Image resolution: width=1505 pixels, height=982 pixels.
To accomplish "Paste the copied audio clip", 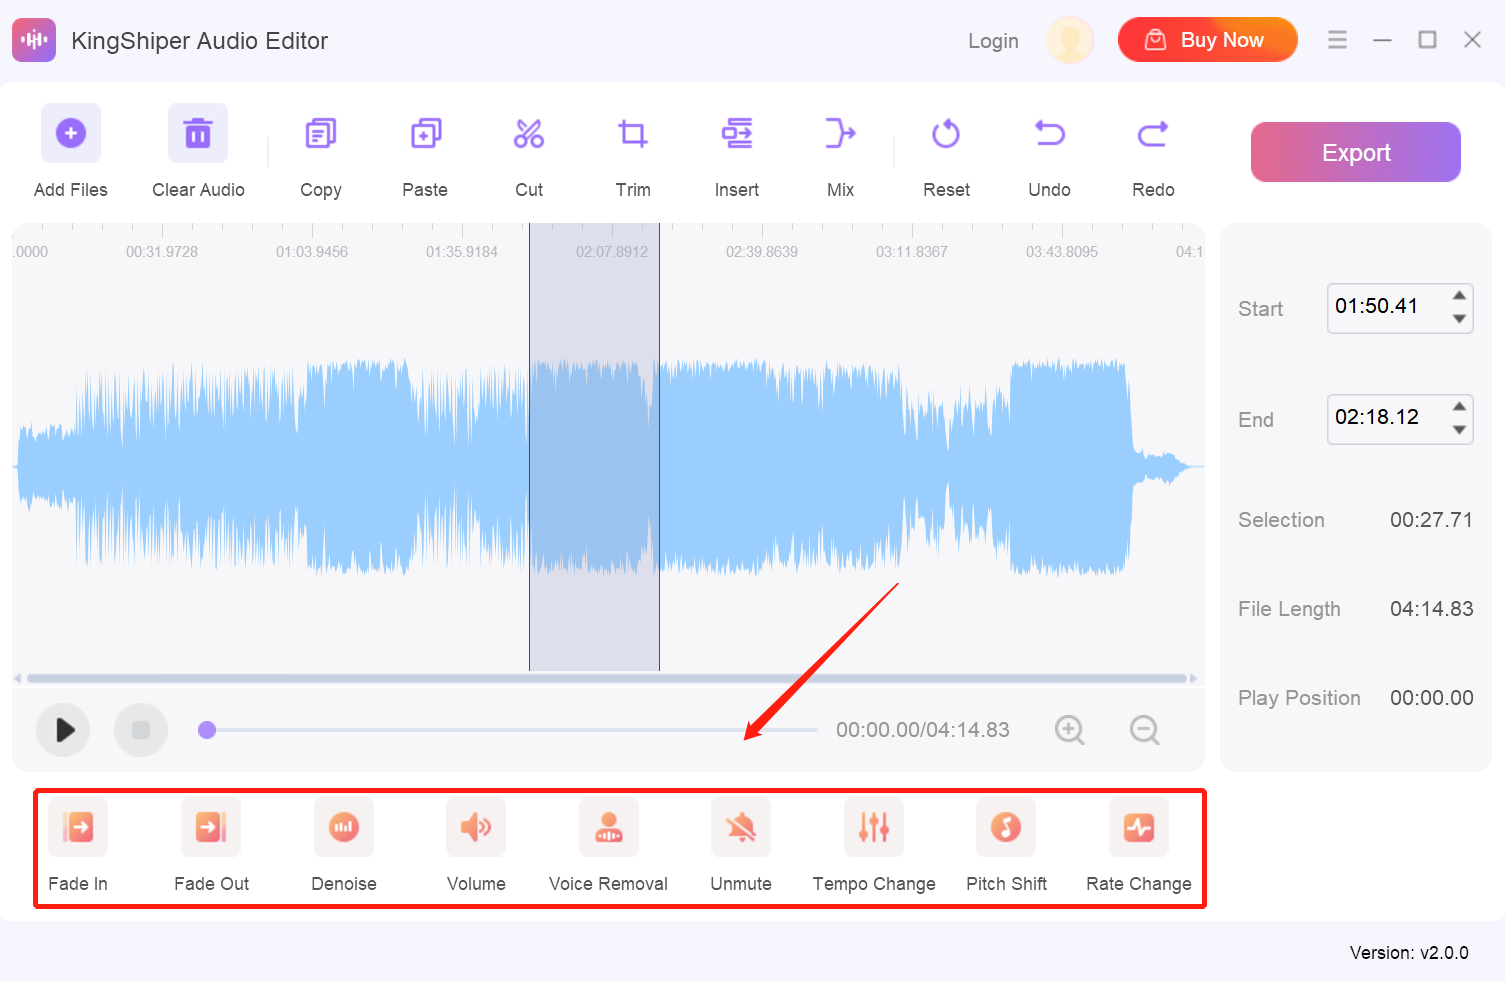I will point(426,133).
